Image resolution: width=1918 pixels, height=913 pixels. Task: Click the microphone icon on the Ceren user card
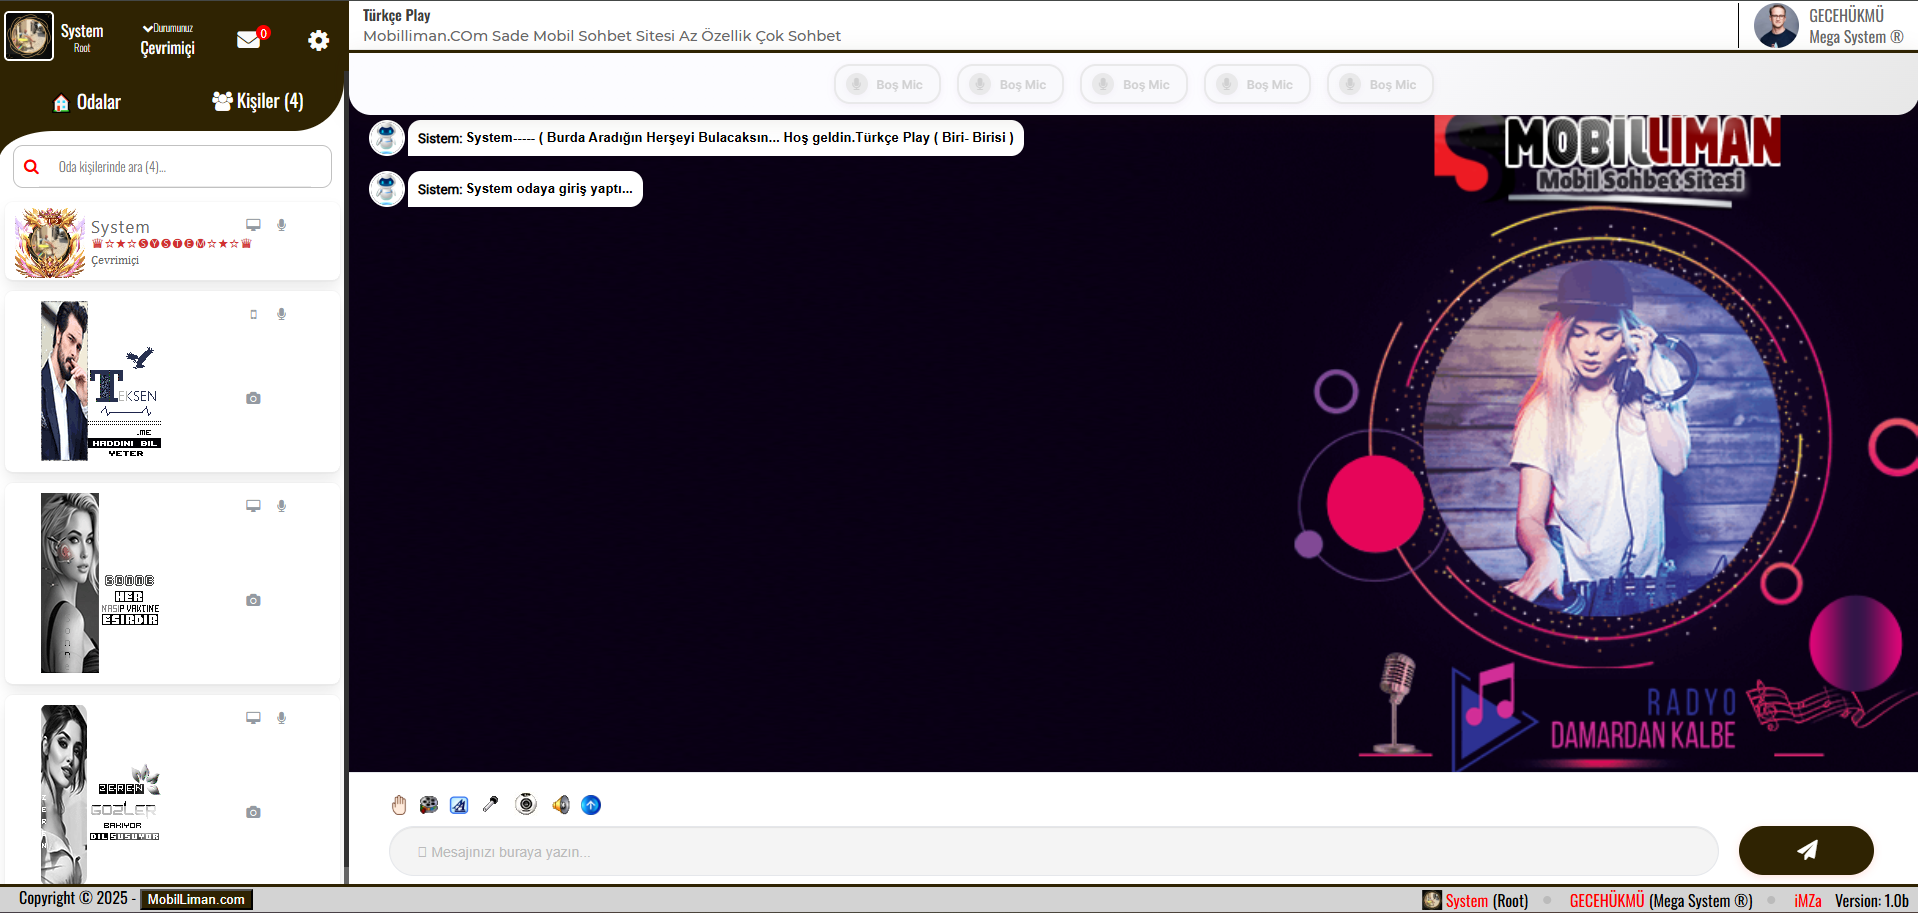pos(282,718)
